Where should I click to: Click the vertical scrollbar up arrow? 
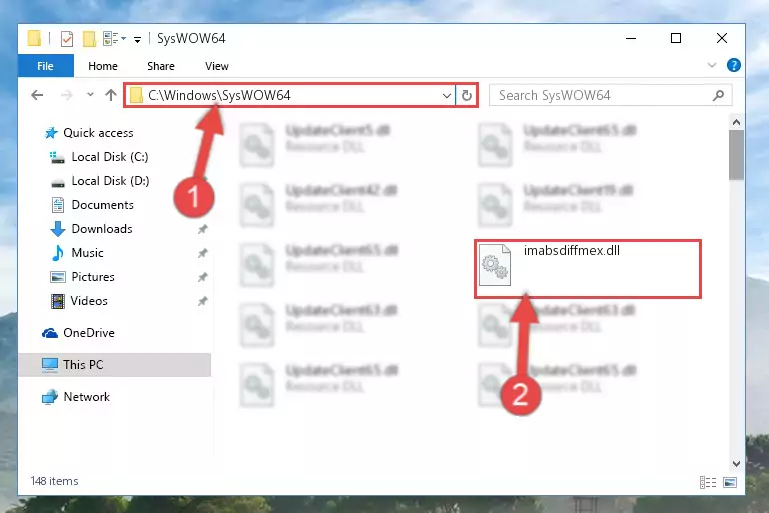coord(736,122)
